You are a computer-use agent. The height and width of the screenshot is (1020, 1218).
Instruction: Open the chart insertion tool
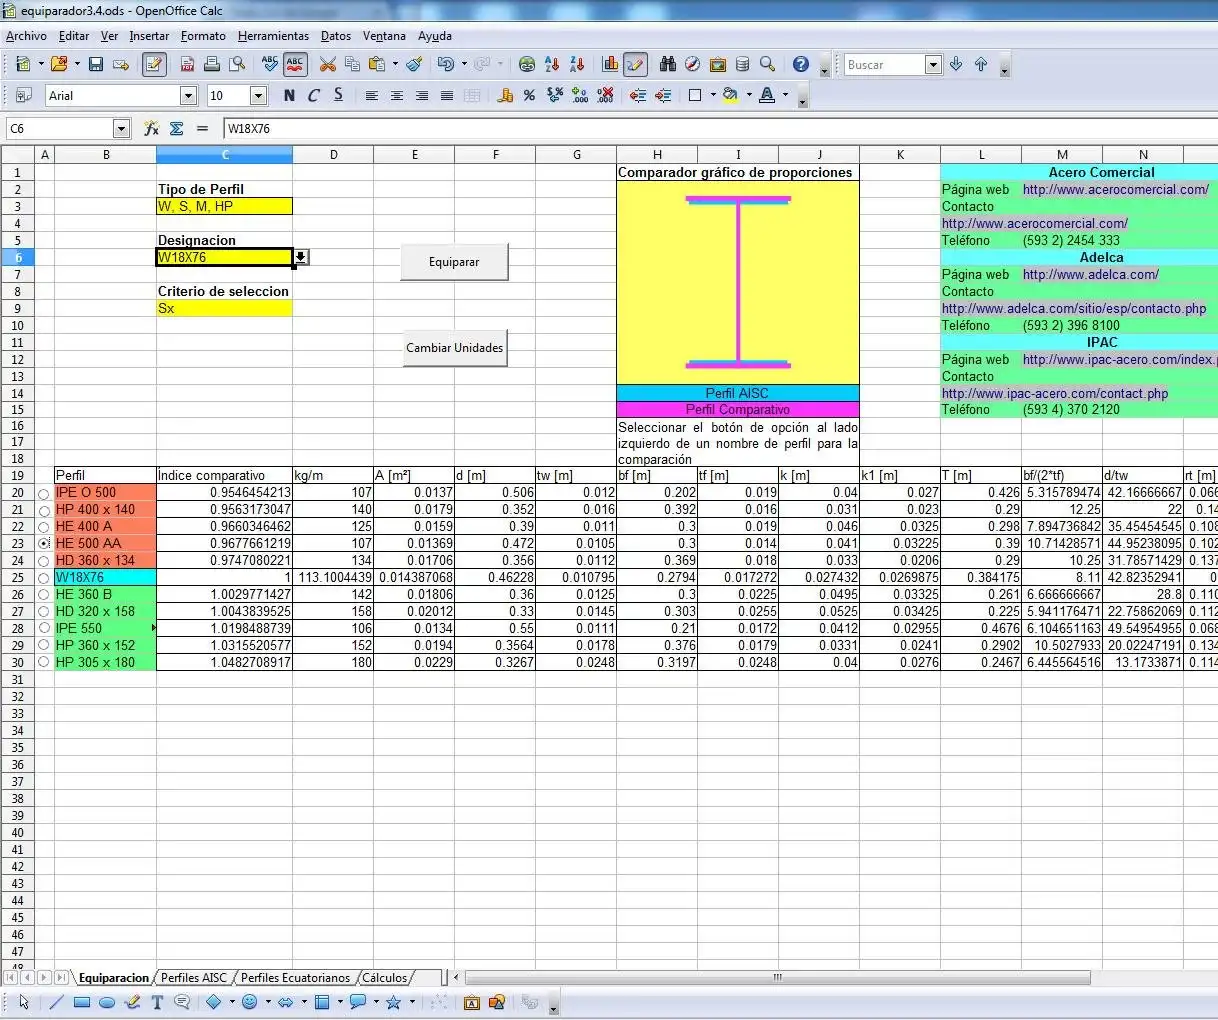click(611, 63)
